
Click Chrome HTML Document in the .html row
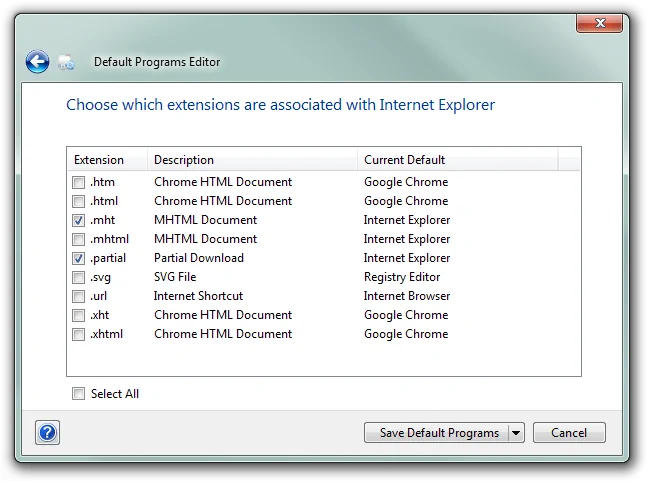[223, 201]
